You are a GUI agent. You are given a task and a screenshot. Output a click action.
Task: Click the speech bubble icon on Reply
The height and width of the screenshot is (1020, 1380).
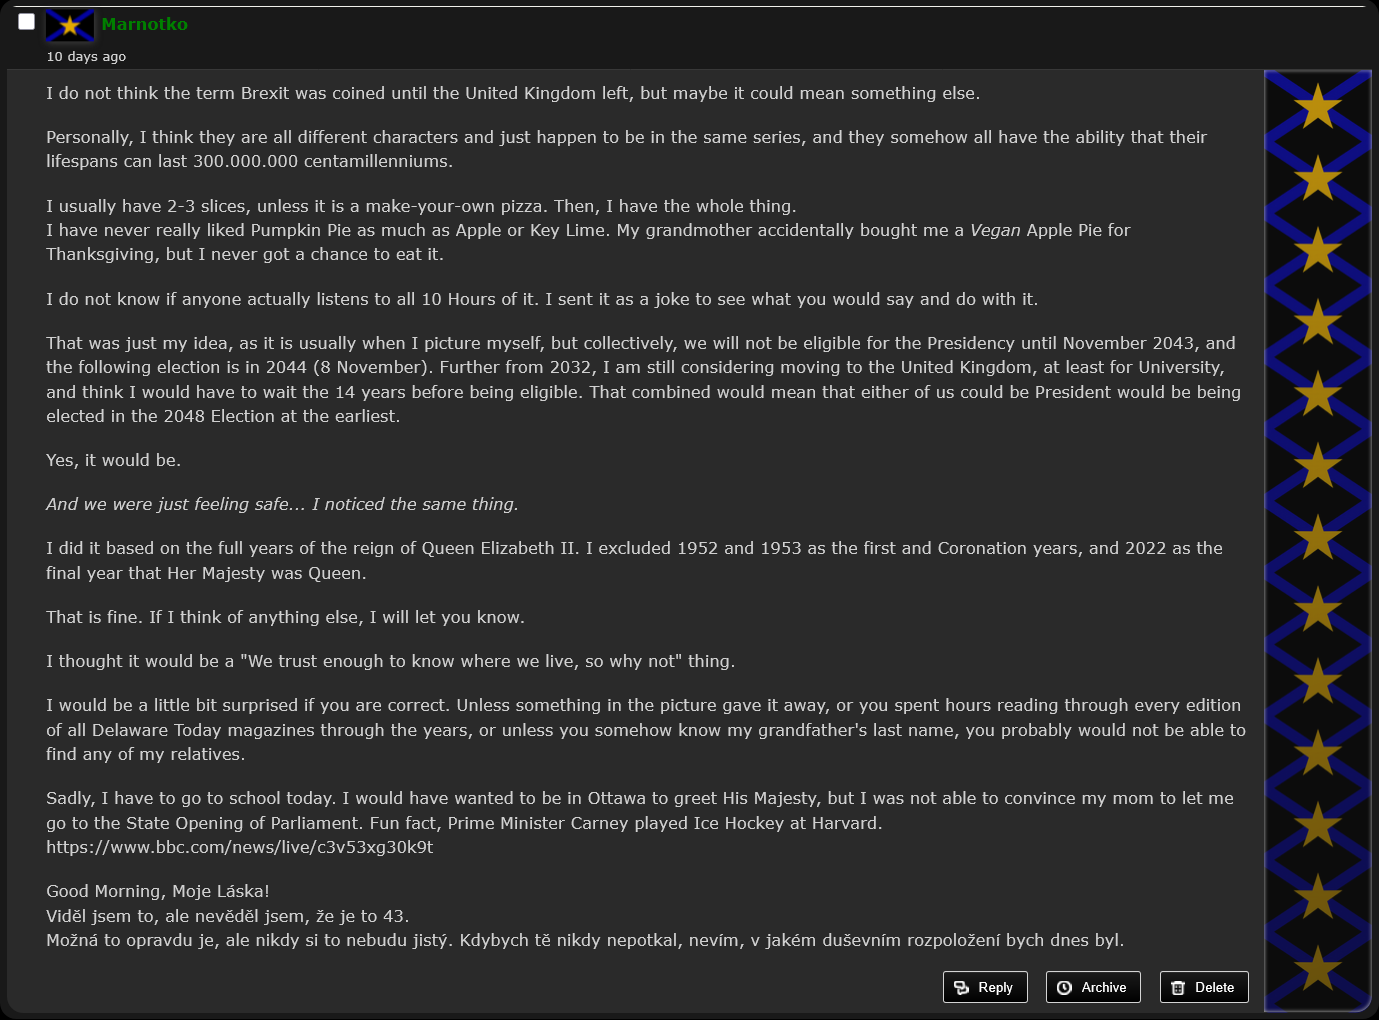point(962,987)
